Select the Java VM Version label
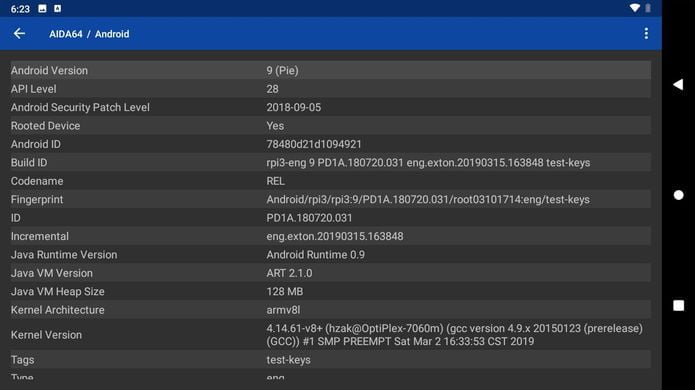This screenshot has height=390, width=695. point(52,273)
